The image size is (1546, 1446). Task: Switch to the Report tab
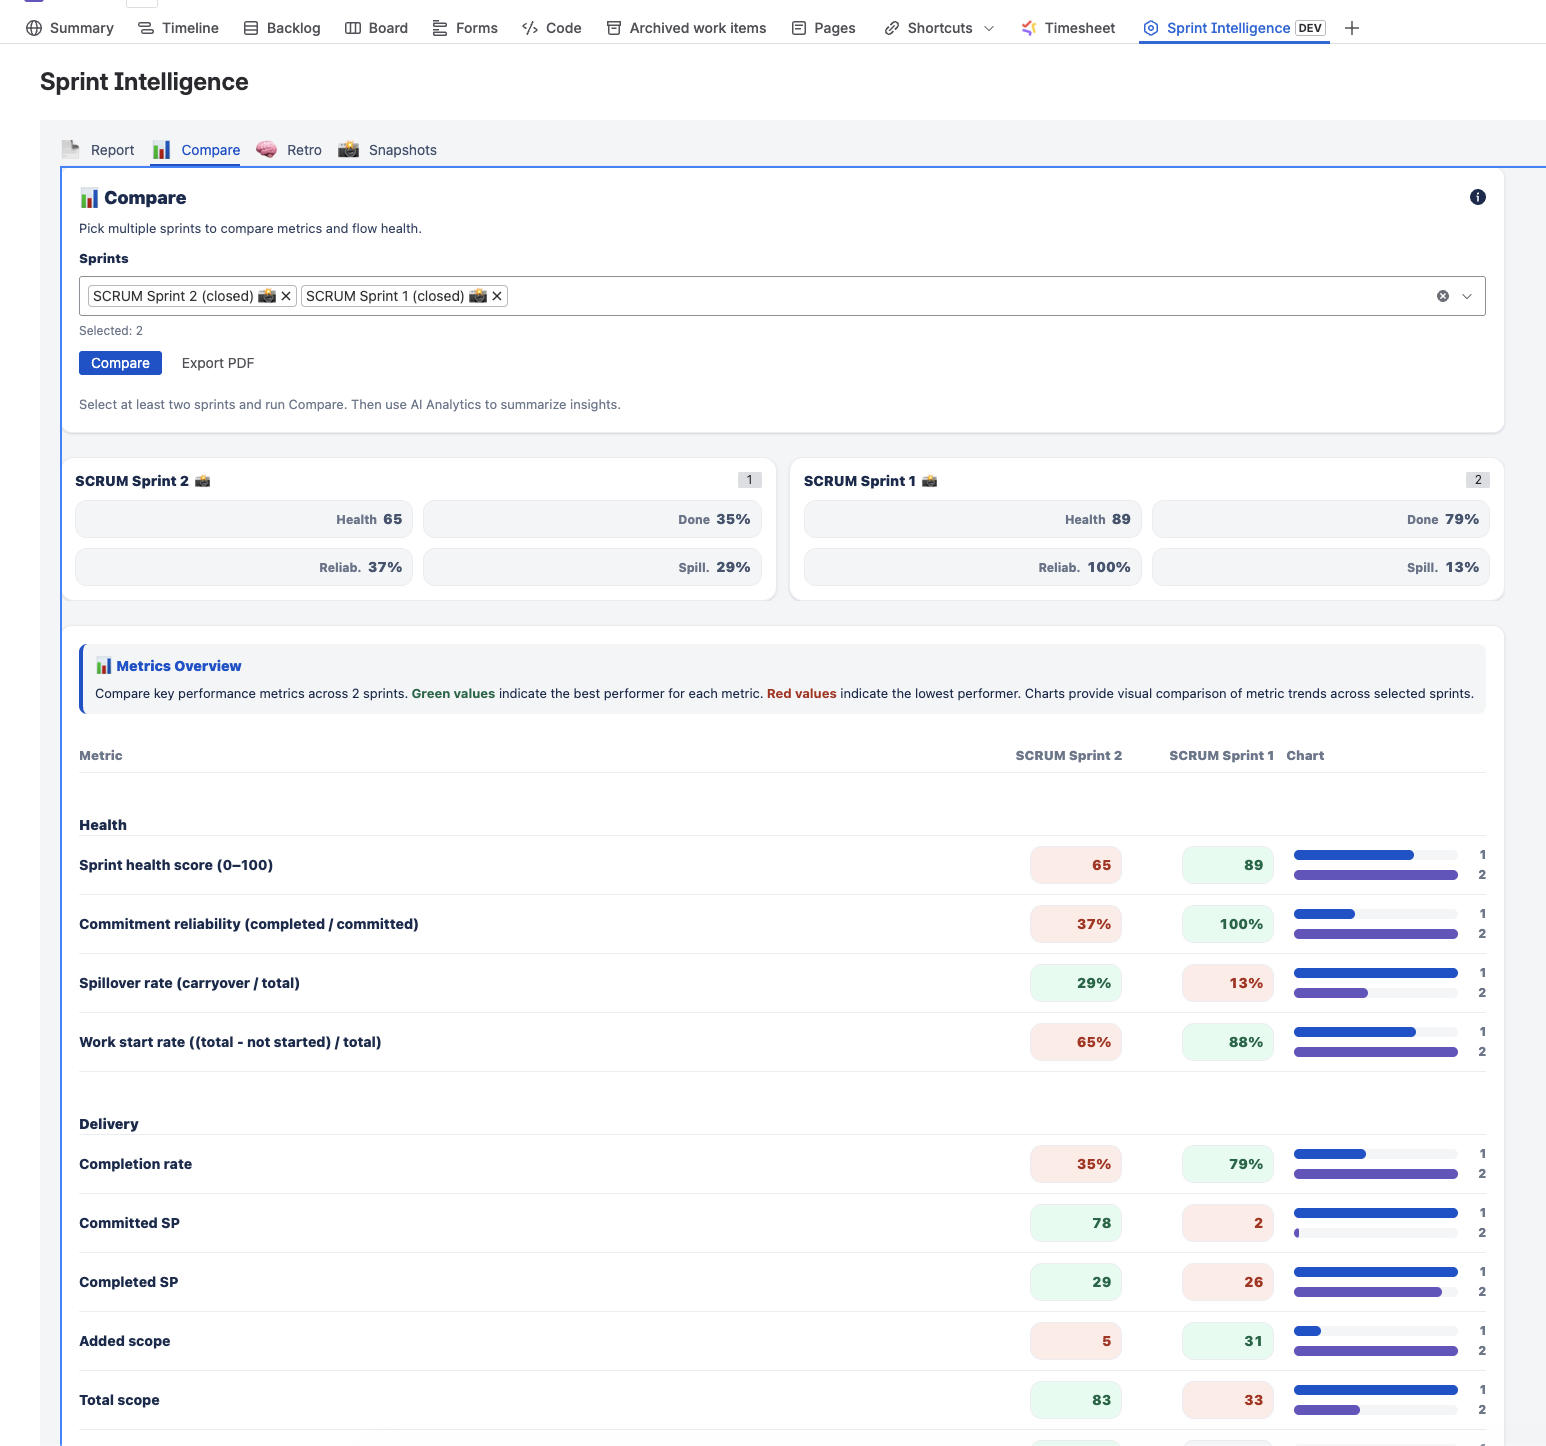(x=113, y=149)
